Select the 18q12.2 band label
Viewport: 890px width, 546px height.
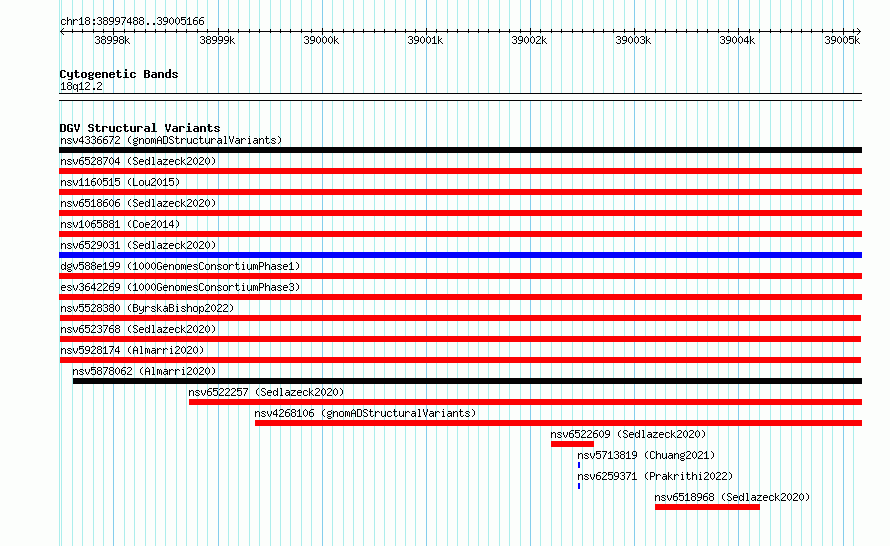pyautogui.click(x=81, y=86)
